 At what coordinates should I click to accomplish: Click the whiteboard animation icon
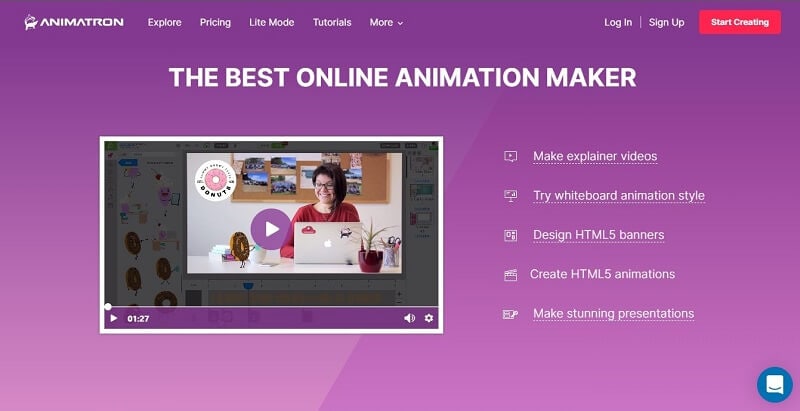pyautogui.click(x=511, y=196)
